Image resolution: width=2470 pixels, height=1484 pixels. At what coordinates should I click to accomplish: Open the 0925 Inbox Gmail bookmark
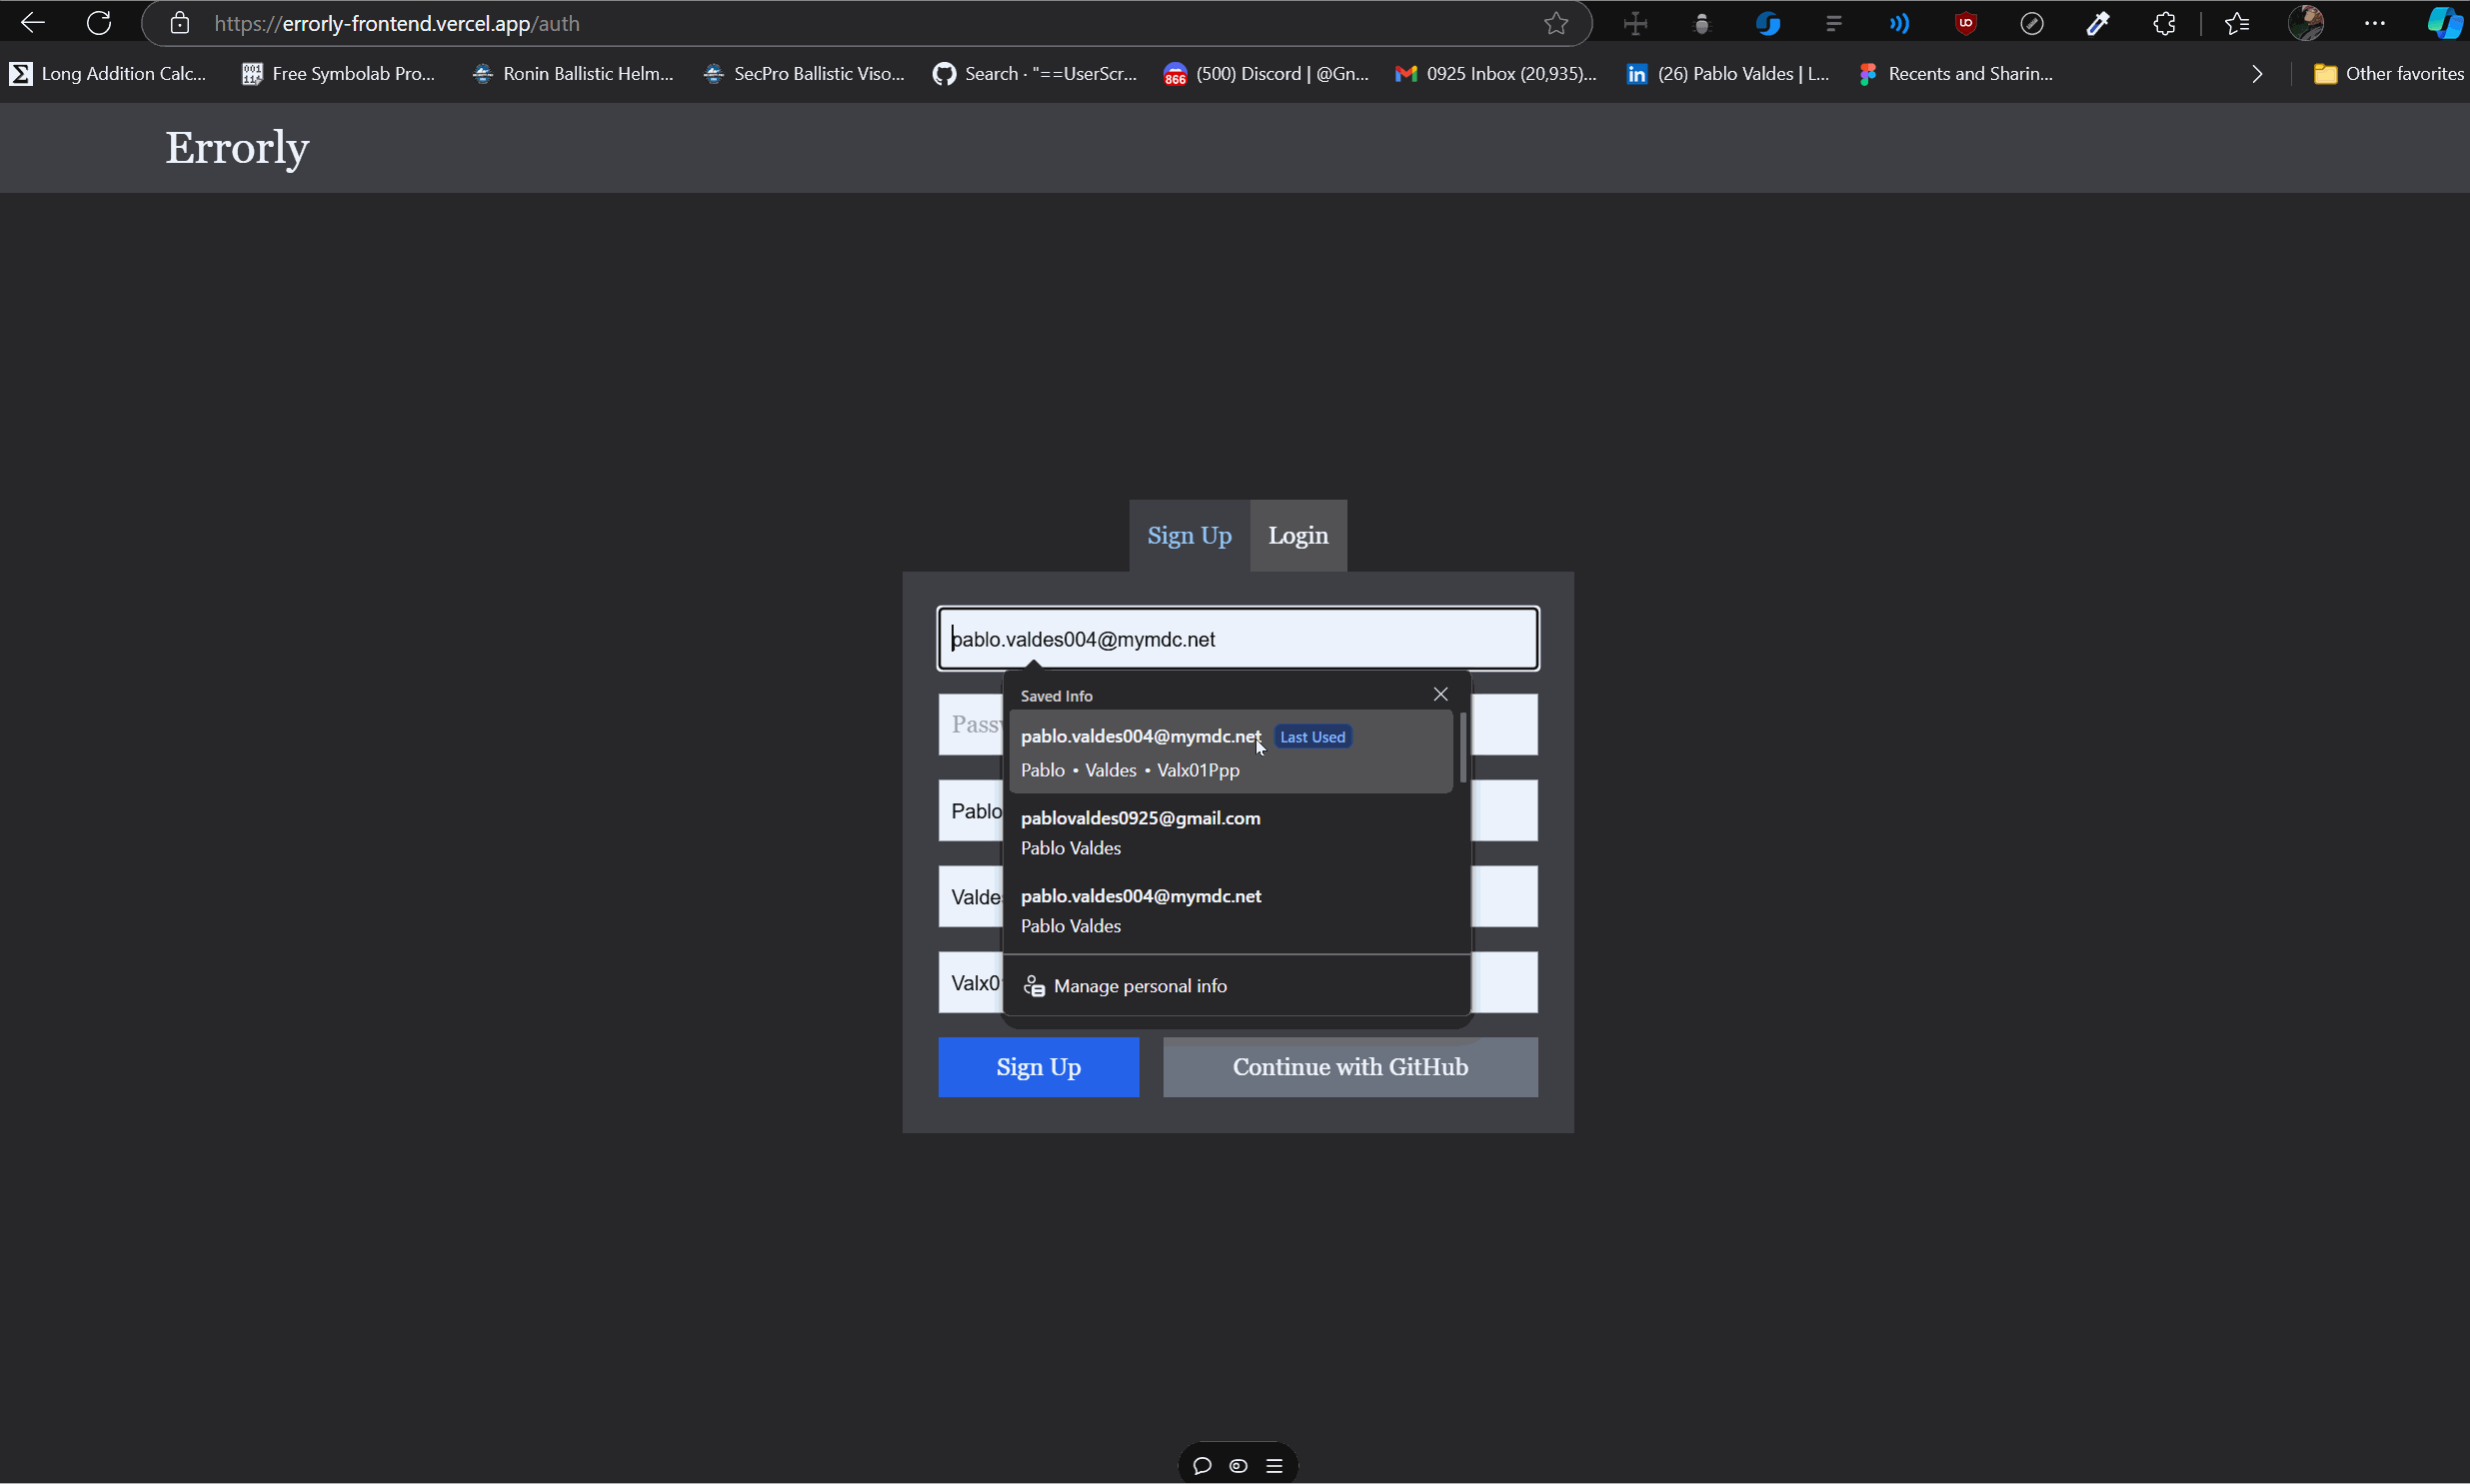coord(1496,73)
